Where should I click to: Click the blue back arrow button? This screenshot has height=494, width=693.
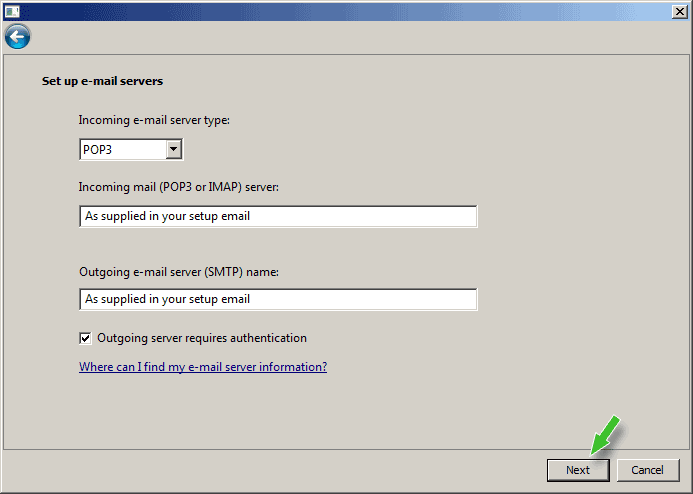(17, 37)
